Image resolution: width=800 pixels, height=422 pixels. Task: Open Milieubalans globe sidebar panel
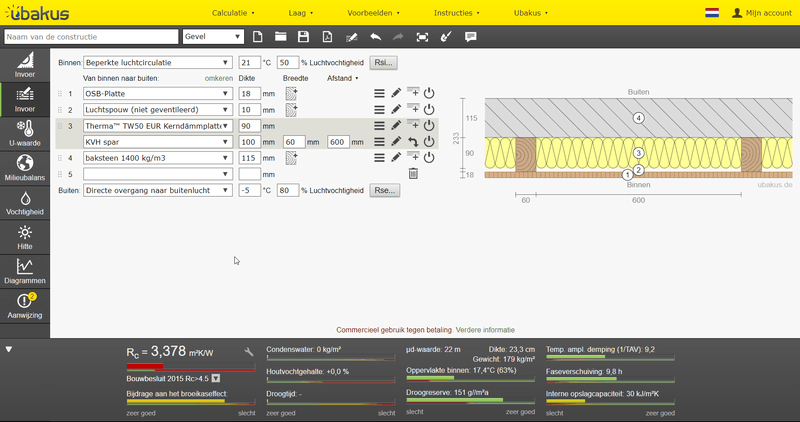coord(25,168)
